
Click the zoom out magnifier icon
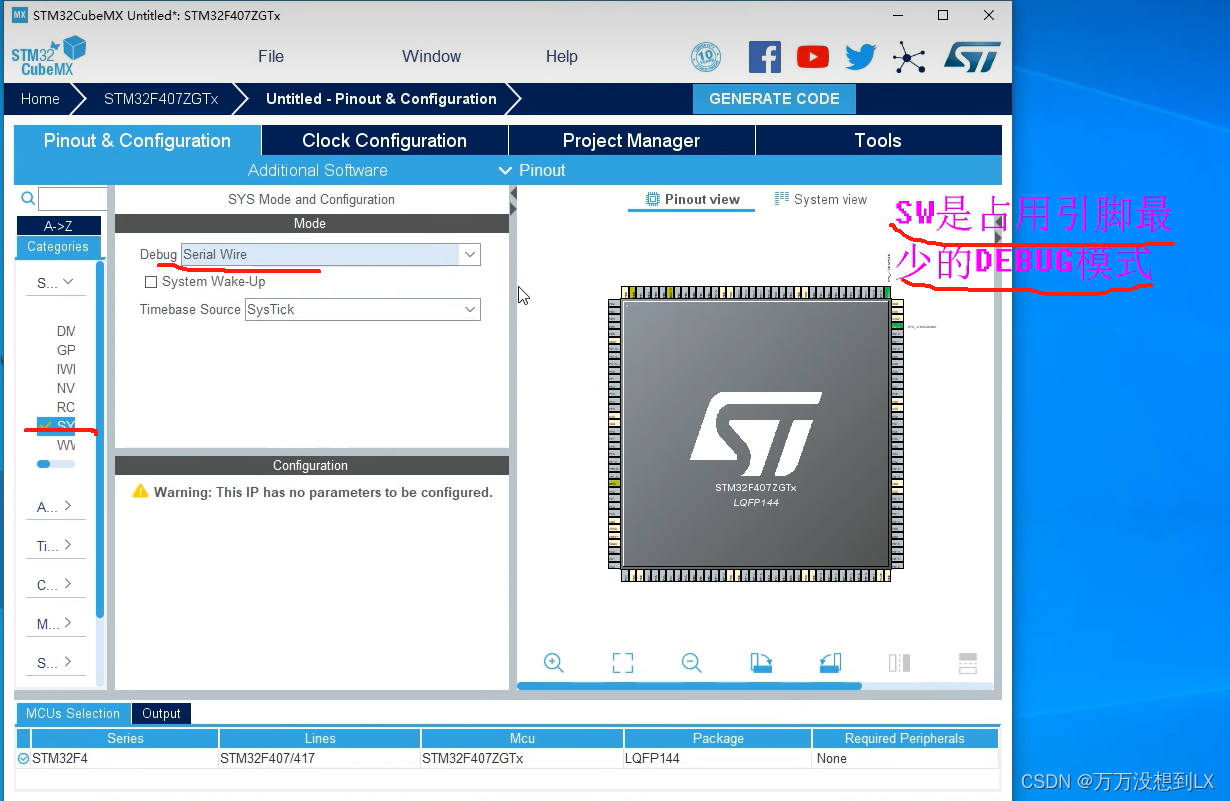[691, 662]
